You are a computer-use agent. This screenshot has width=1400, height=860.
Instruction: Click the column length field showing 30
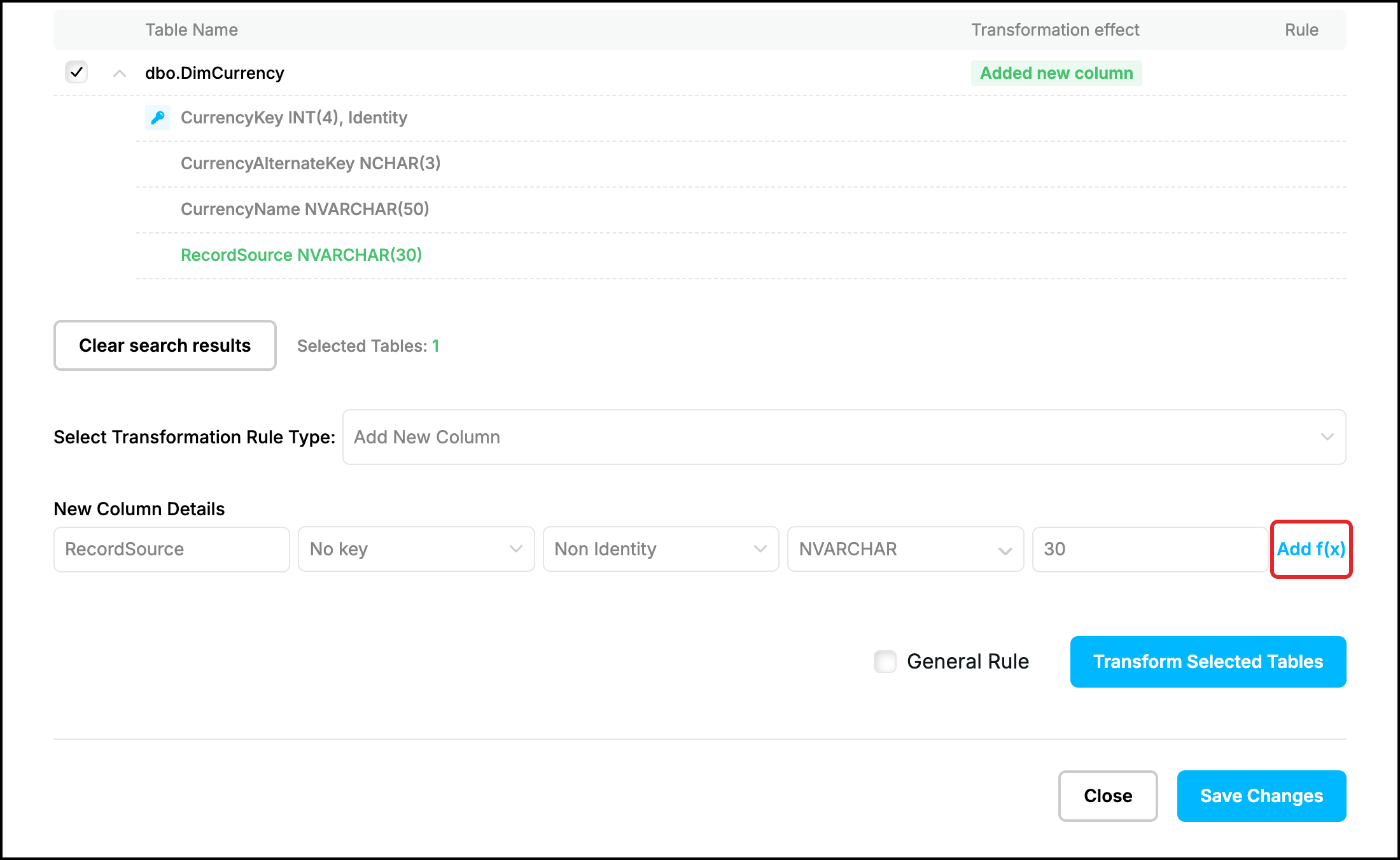click(x=1150, y=549)
